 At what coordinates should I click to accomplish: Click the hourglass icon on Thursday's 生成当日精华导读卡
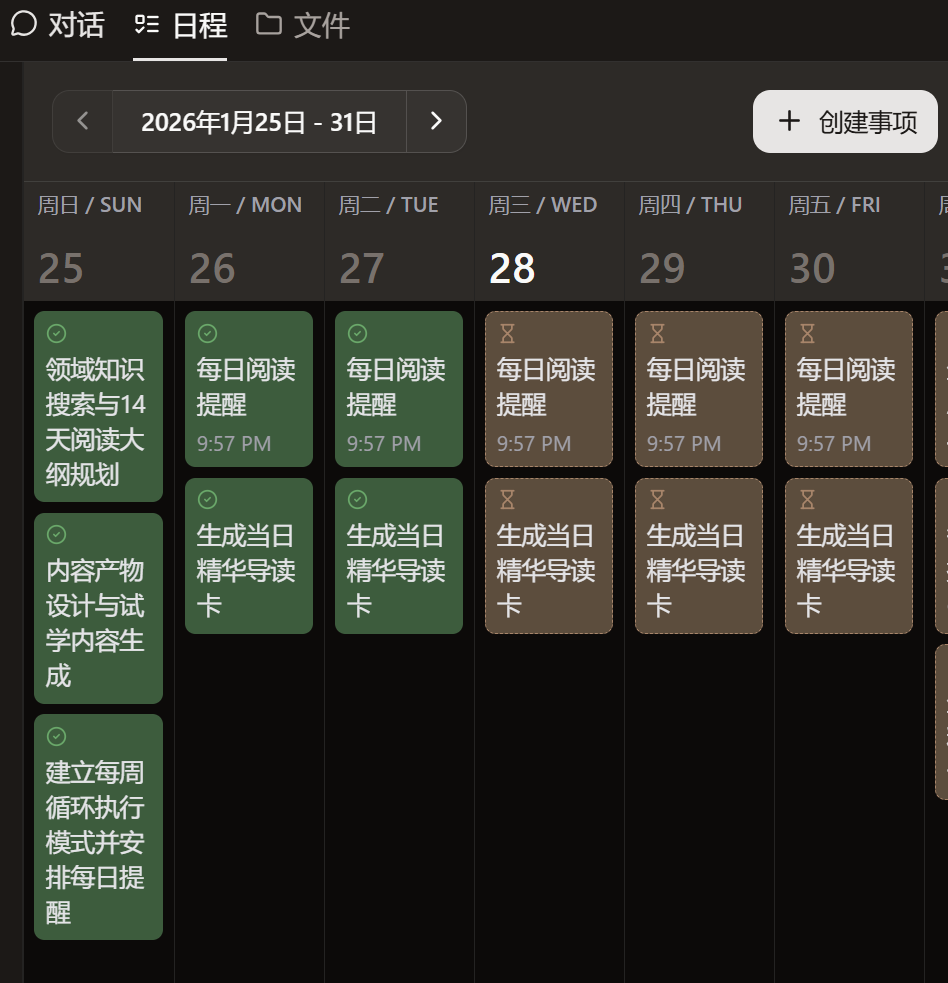(x=655, y=498)
